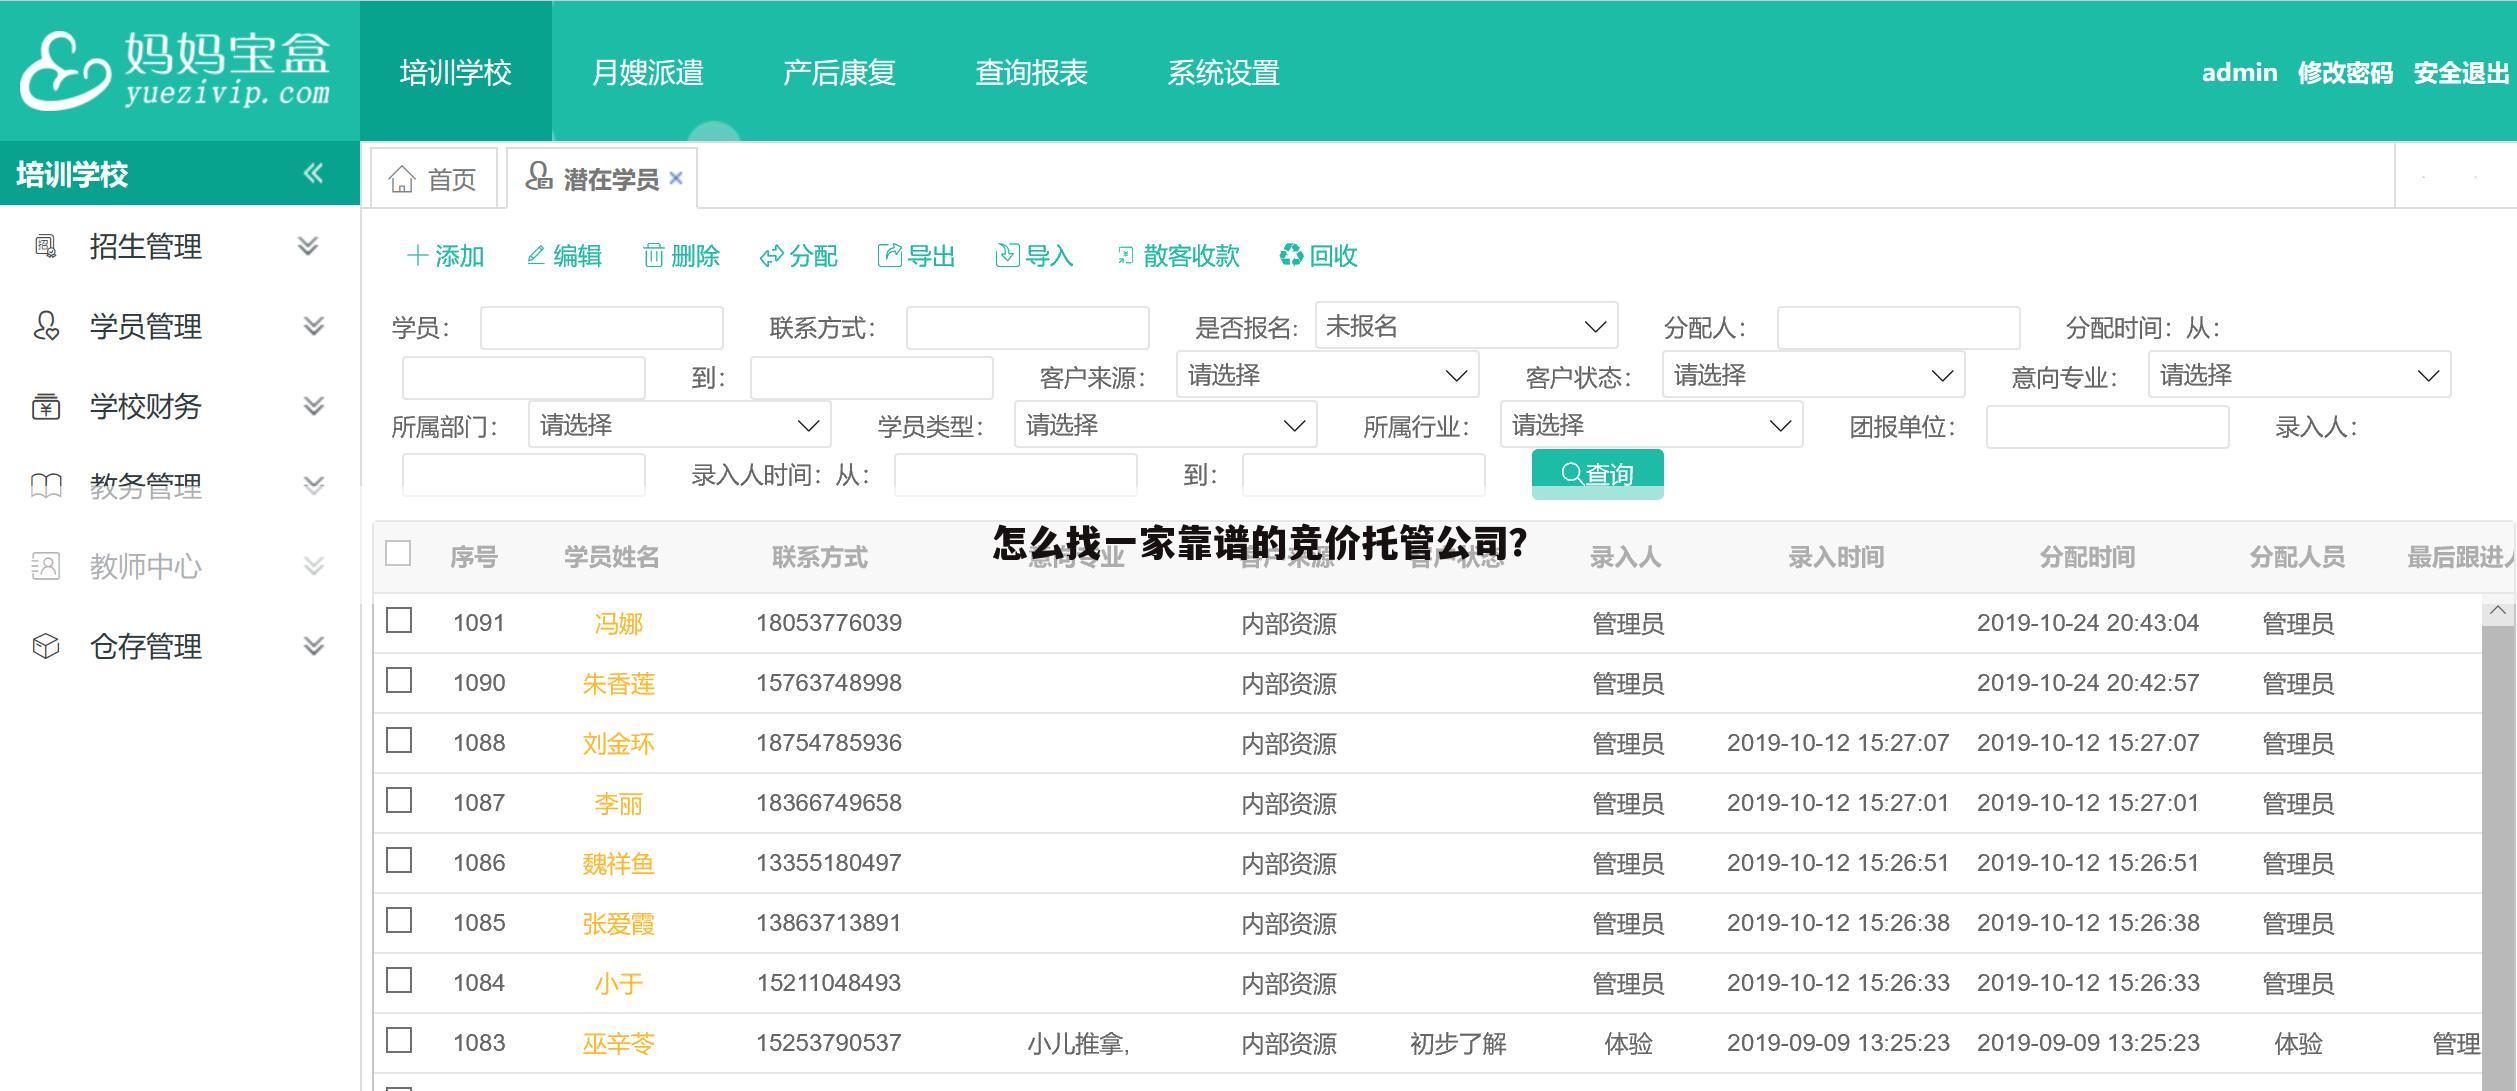Image resolution: width=2517 pixels, height=1091 pixels.
Task: Check the row 1091 冯娜 checkbox
Action: point(399,621)
